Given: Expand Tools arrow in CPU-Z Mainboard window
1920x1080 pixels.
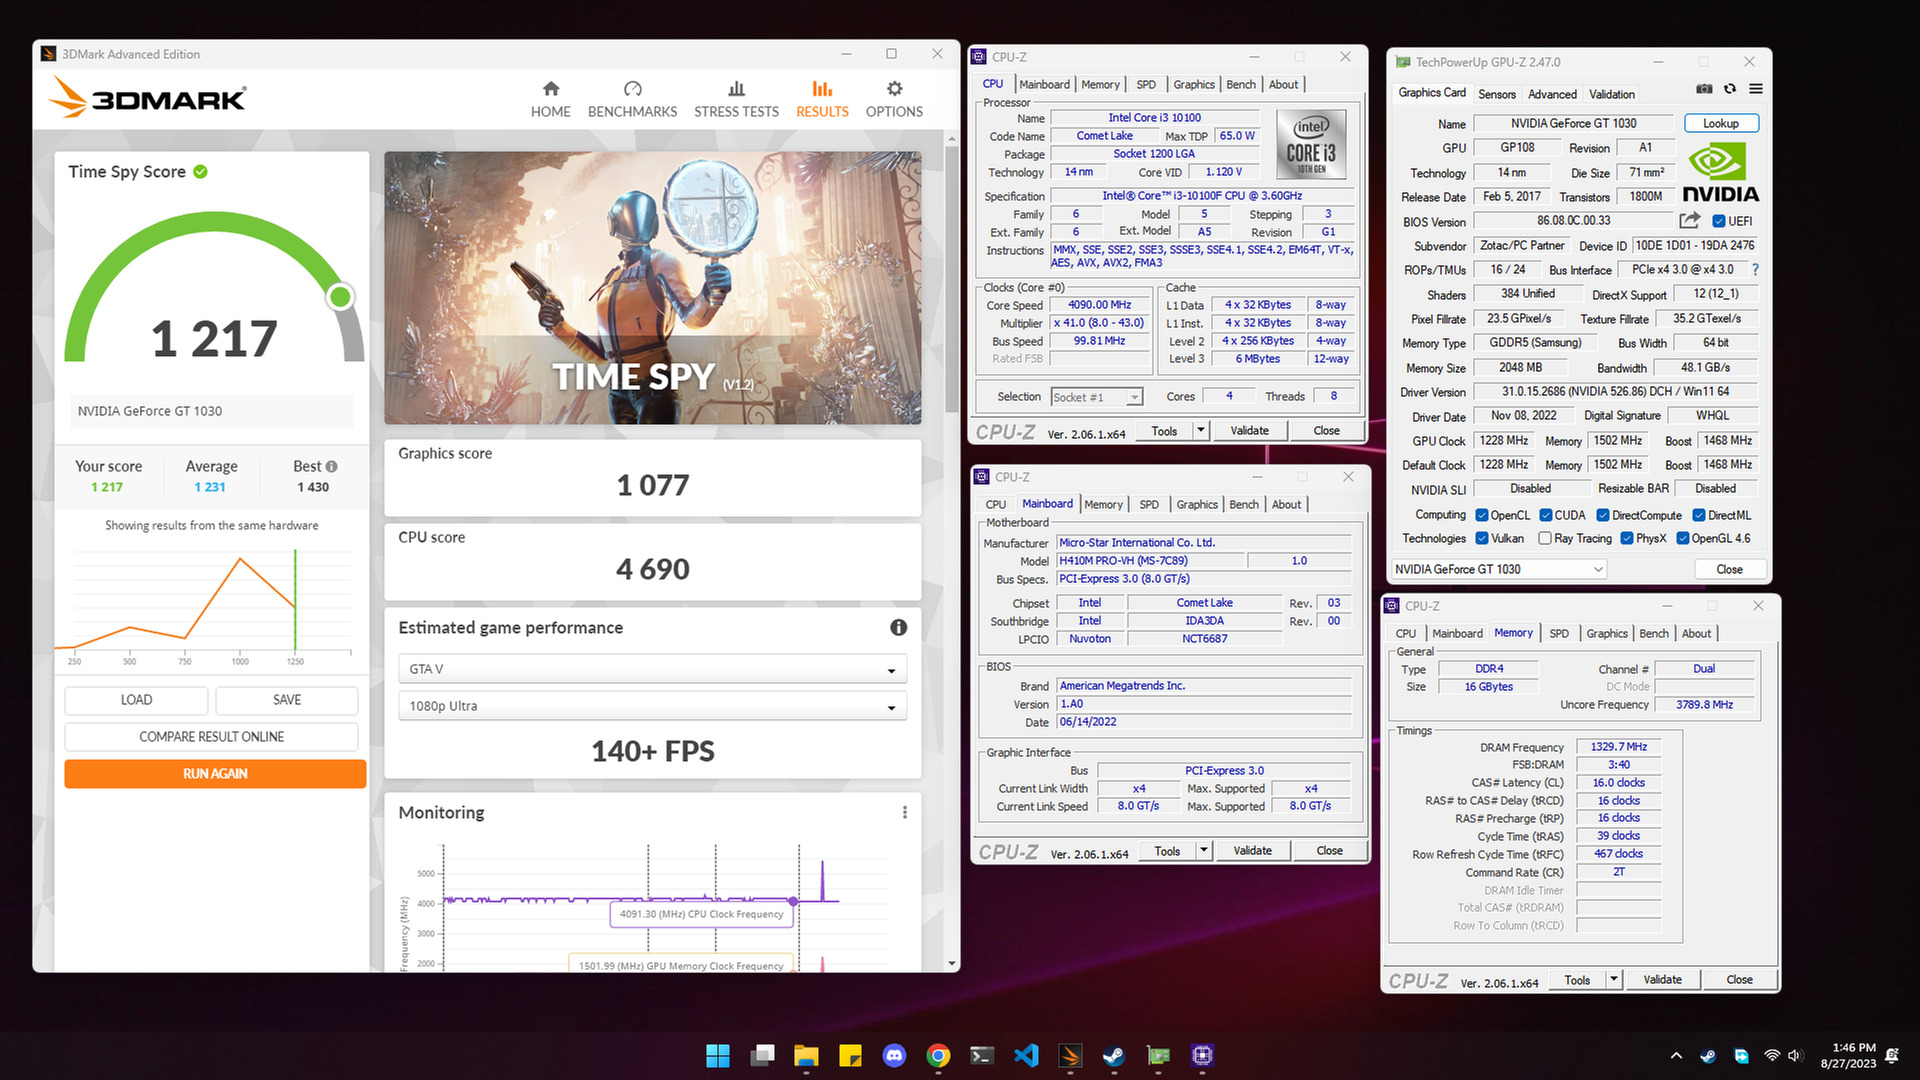Looking at the screenshot, I should (x=1203, y=850).
